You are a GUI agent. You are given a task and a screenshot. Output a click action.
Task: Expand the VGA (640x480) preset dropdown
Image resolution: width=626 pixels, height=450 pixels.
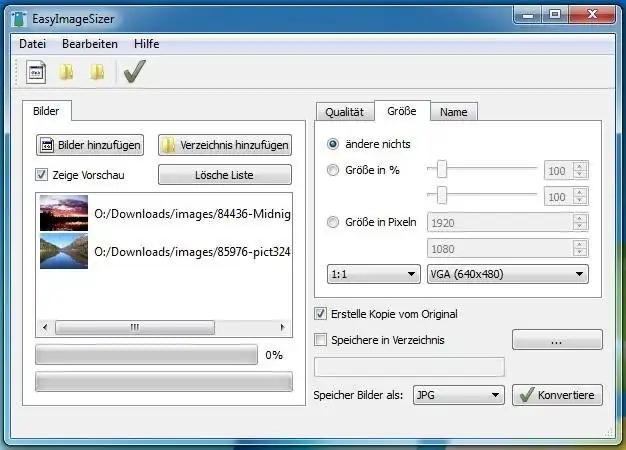[507, 274]
